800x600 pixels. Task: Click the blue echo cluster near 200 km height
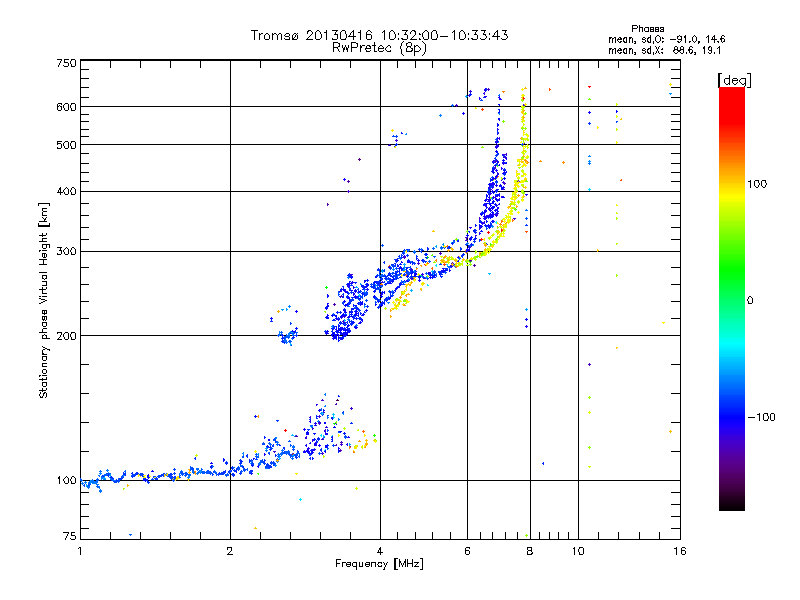[x=288, y=337]
